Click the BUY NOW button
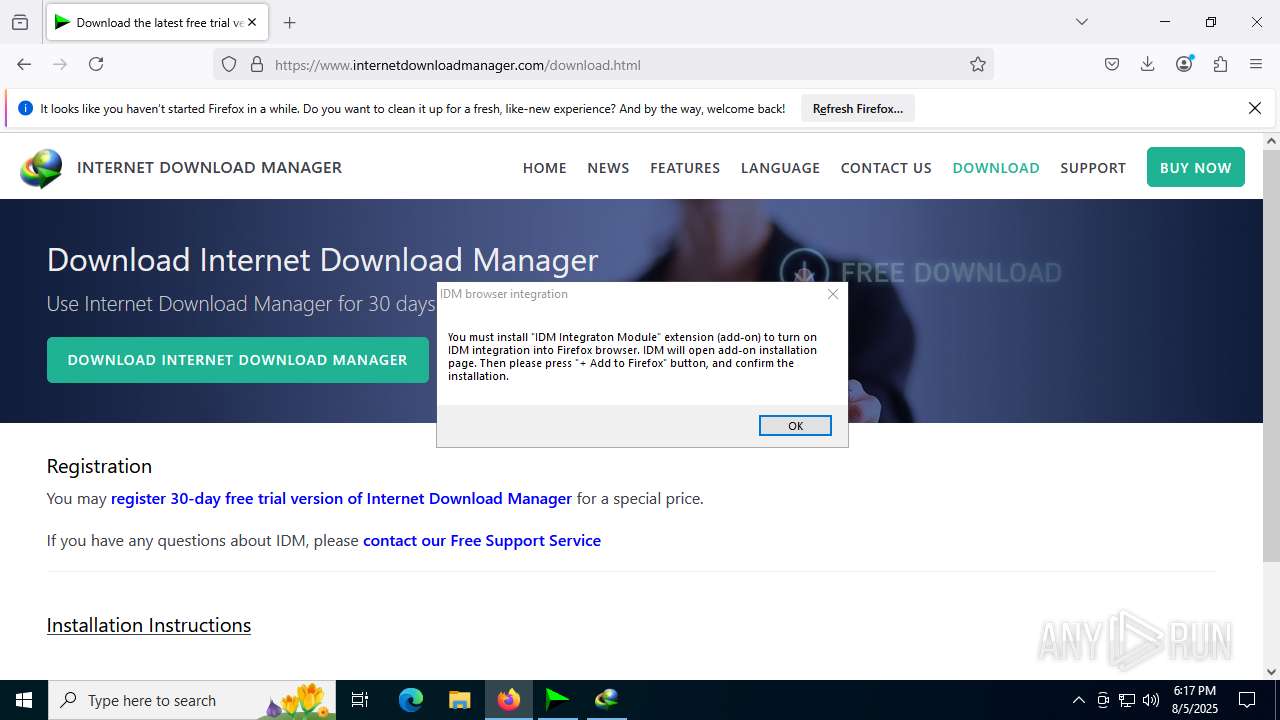Viewport: 1280px width, 720px height. pyautogui.click(x=1196, y=168)
